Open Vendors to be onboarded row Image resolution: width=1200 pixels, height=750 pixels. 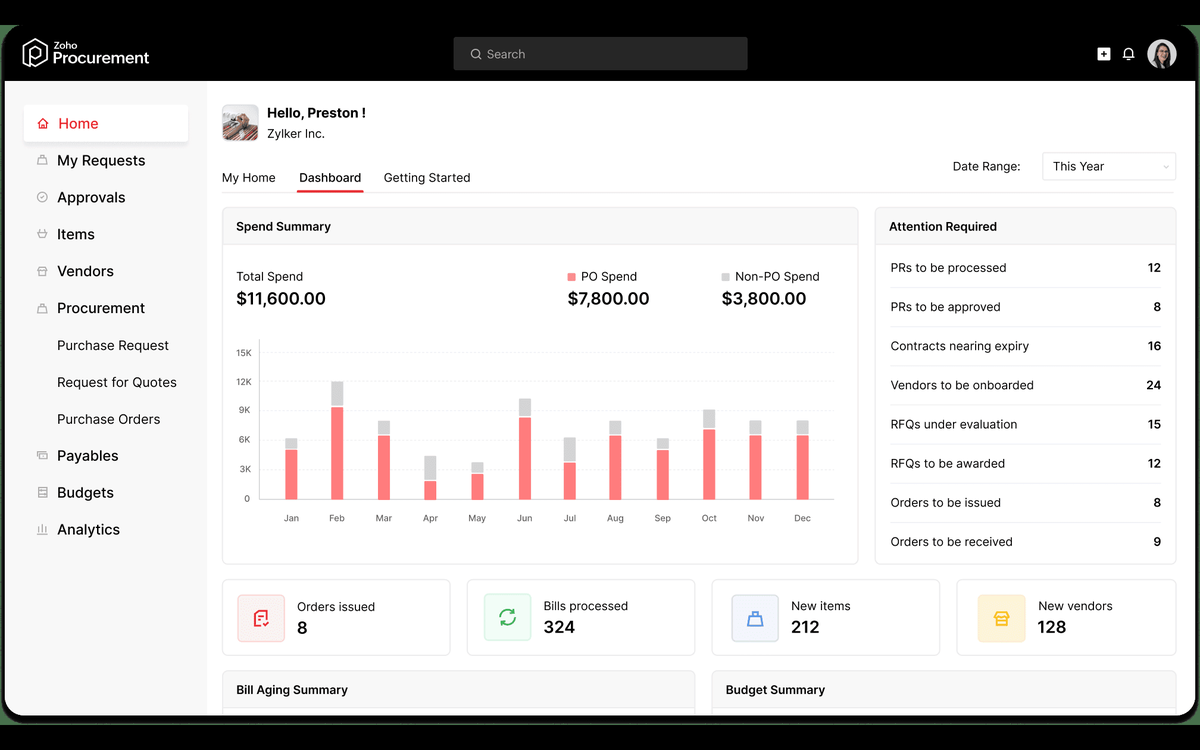(x=1025, y=385)
